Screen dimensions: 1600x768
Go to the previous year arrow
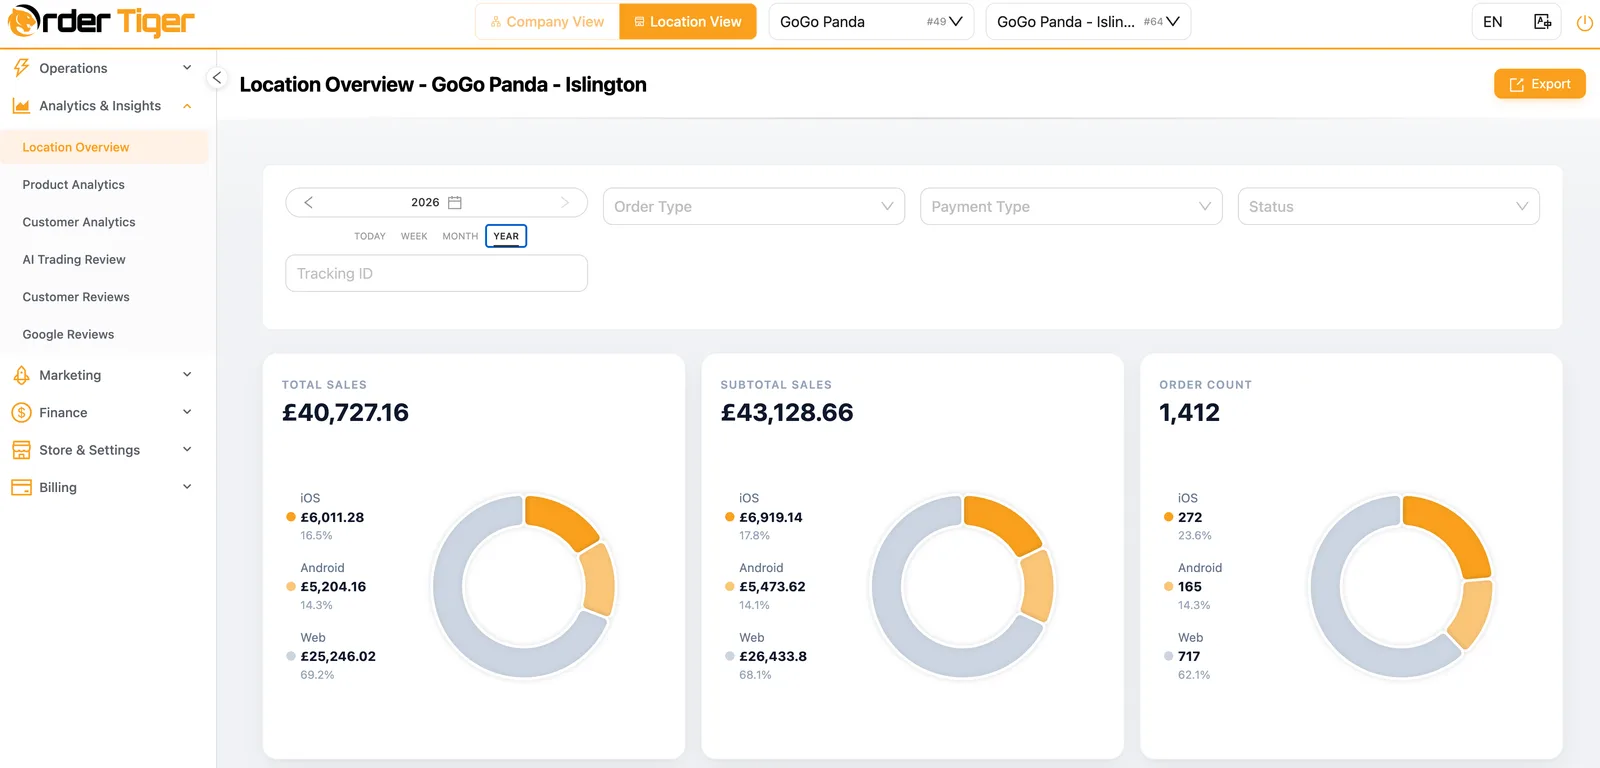click(x=308, y=202)
